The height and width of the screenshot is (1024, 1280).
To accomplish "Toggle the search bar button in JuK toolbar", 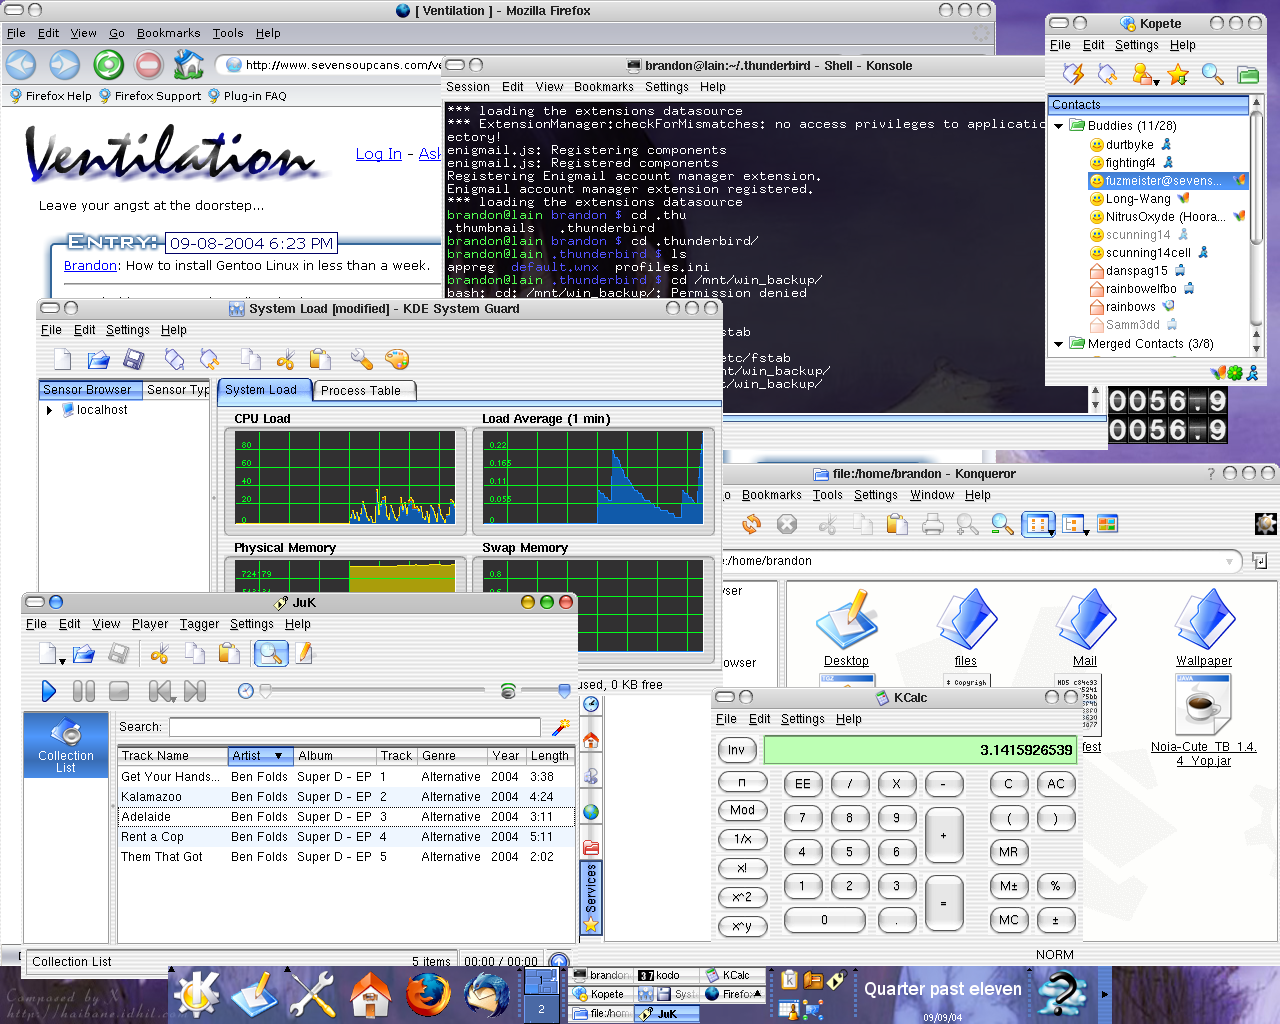I will pos(271,654).
